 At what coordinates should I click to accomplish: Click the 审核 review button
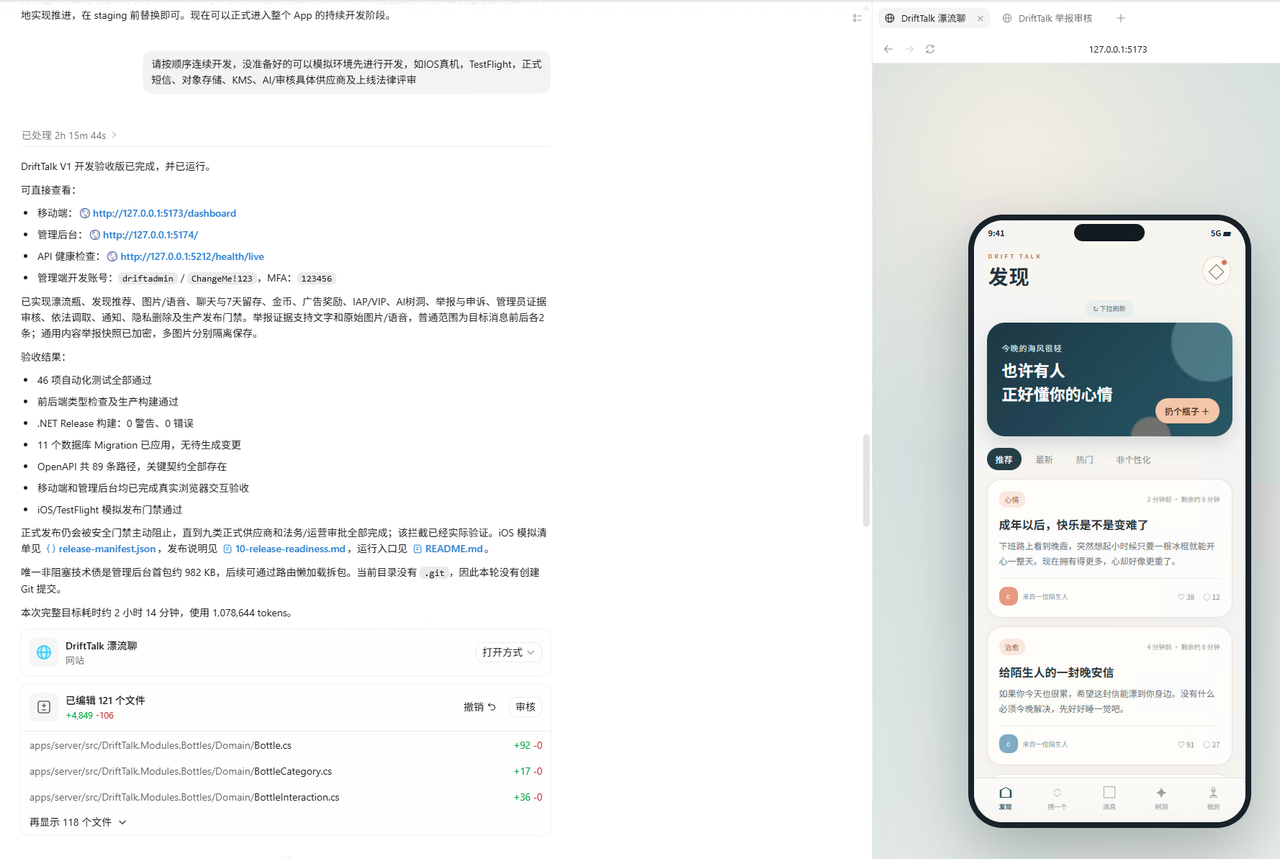point(525,707)
